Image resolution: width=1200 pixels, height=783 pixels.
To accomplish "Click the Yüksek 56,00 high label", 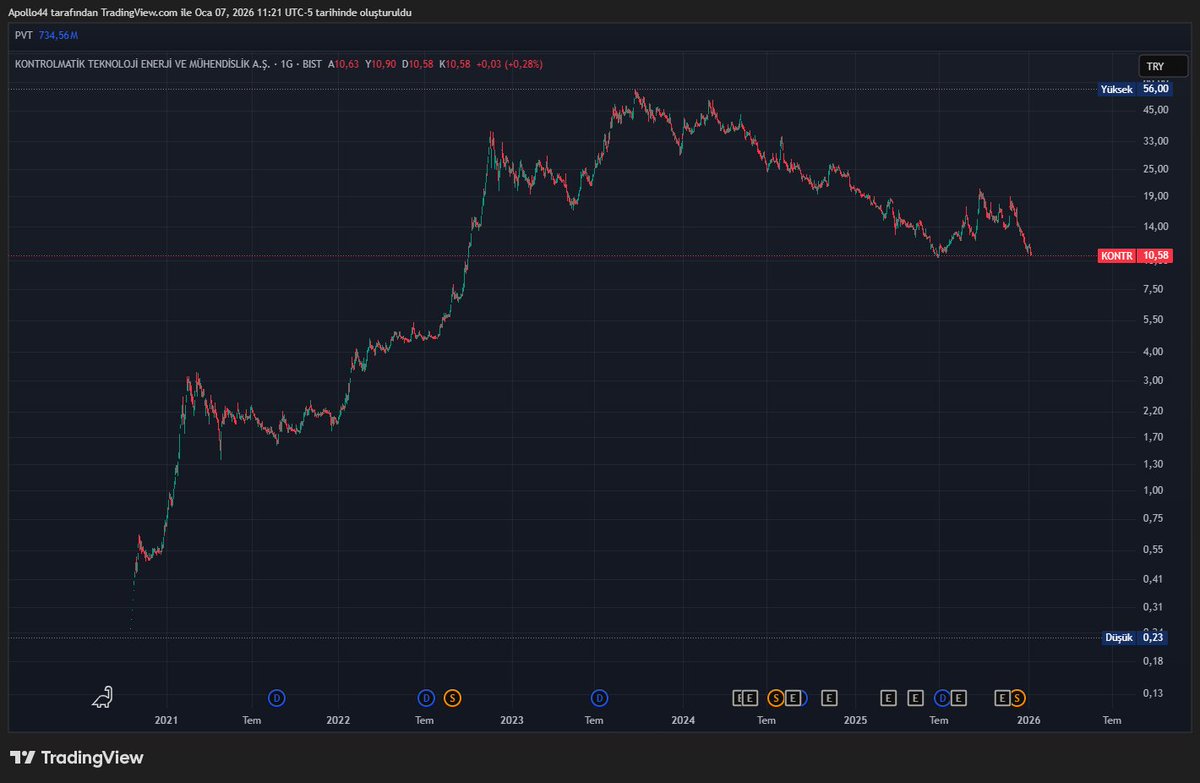I will 1136,89.
